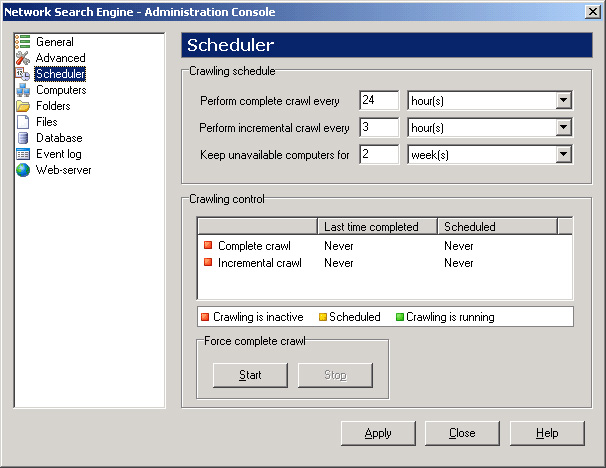Click the Event log icon

(x=23, y=154)
